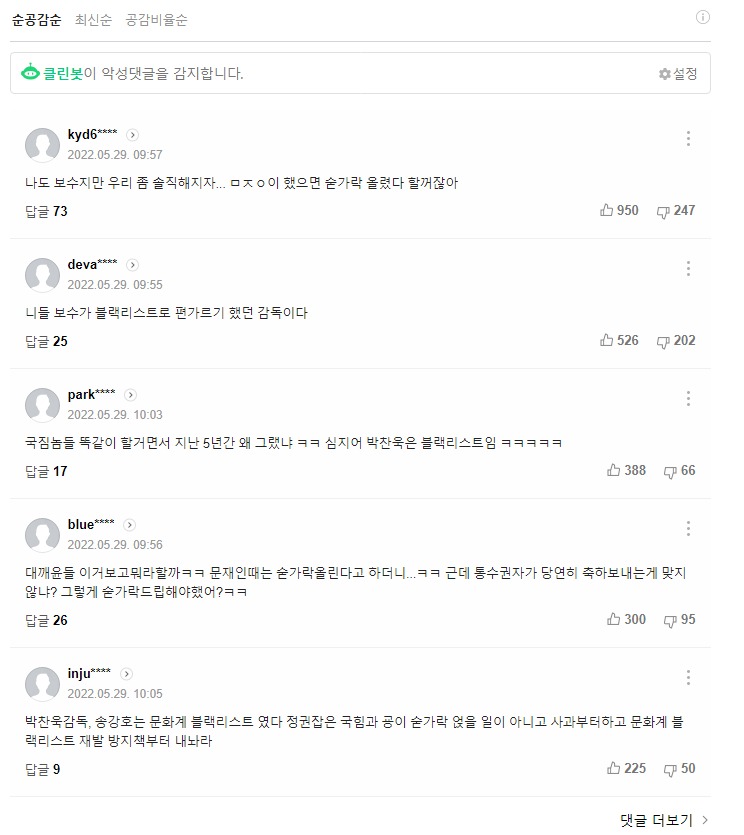Open the more options menu for kyd6****
Screen dimensions: 744x835
pos(688,139)
